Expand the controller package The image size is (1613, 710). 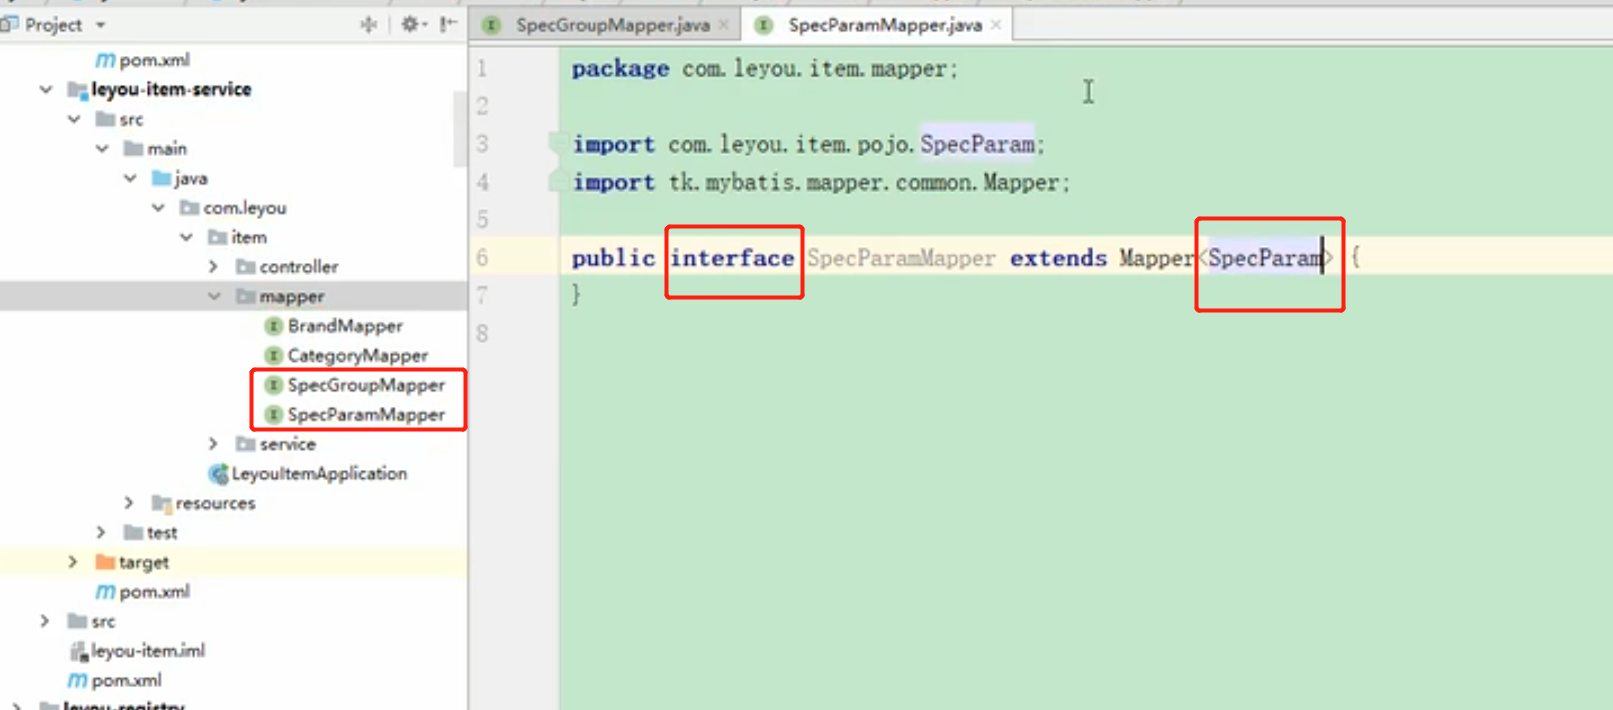pos(213,266)
